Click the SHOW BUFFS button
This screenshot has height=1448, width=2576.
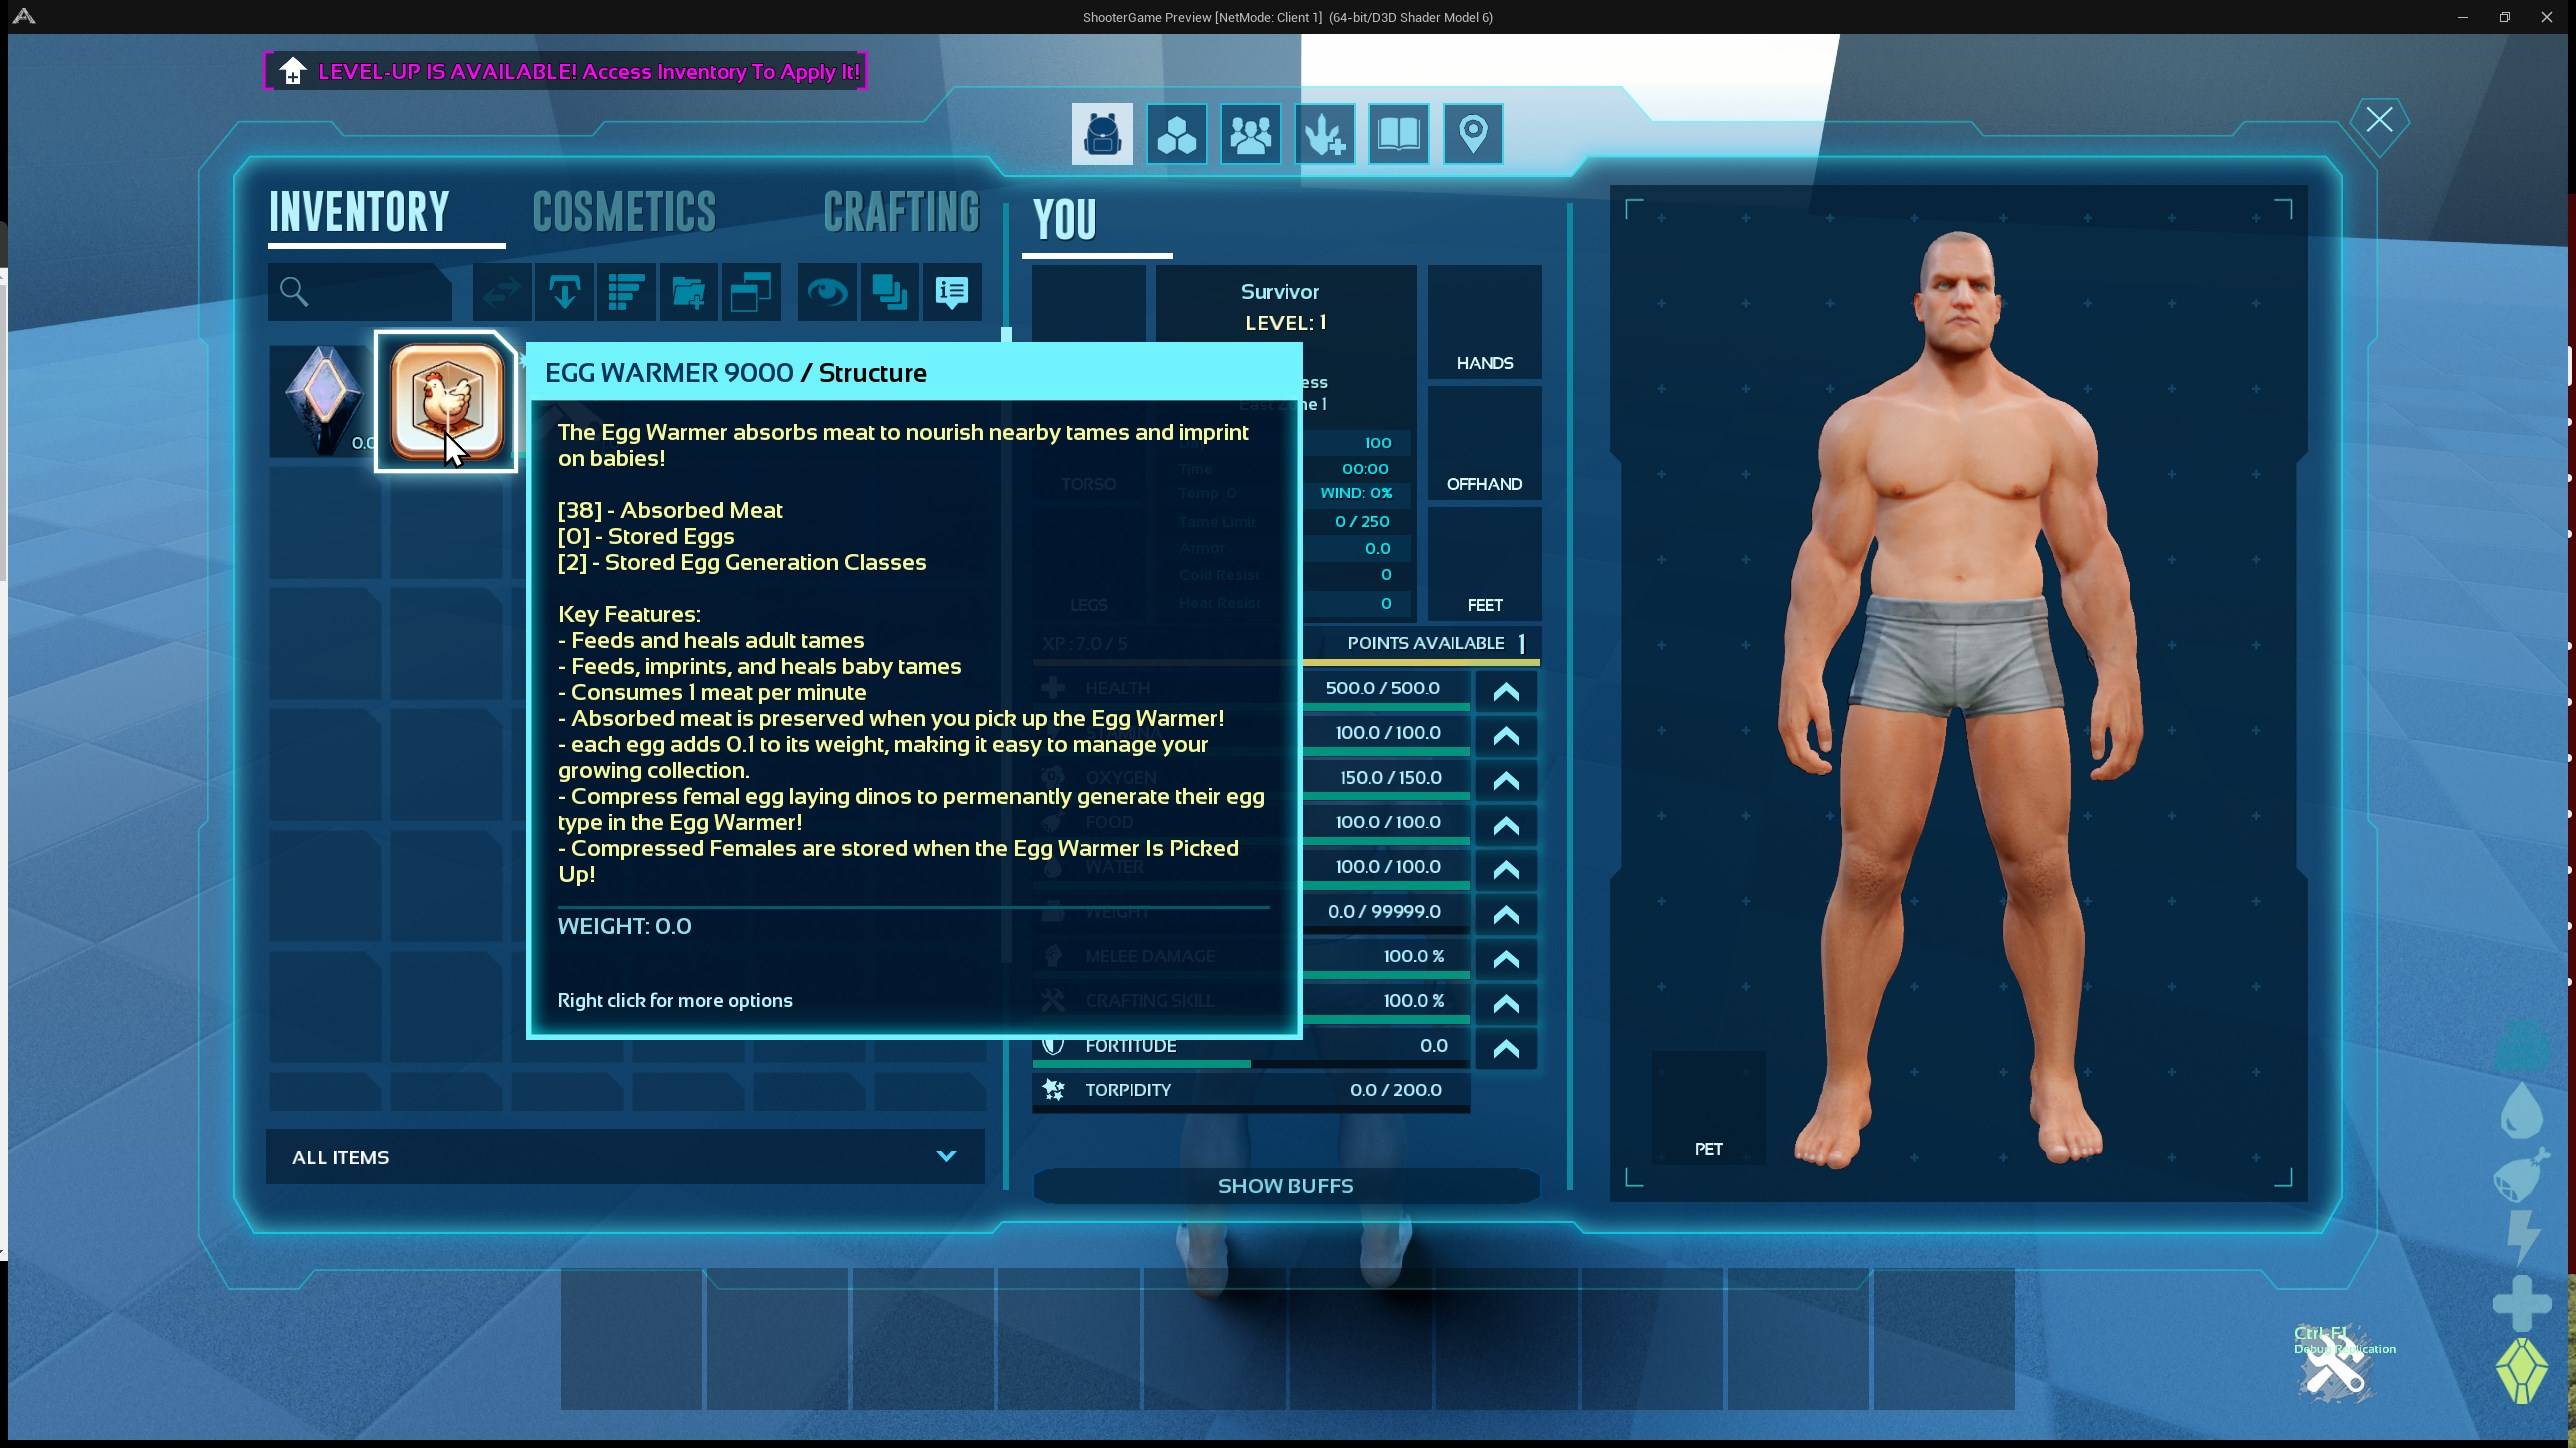(x=1285, y=1186)
